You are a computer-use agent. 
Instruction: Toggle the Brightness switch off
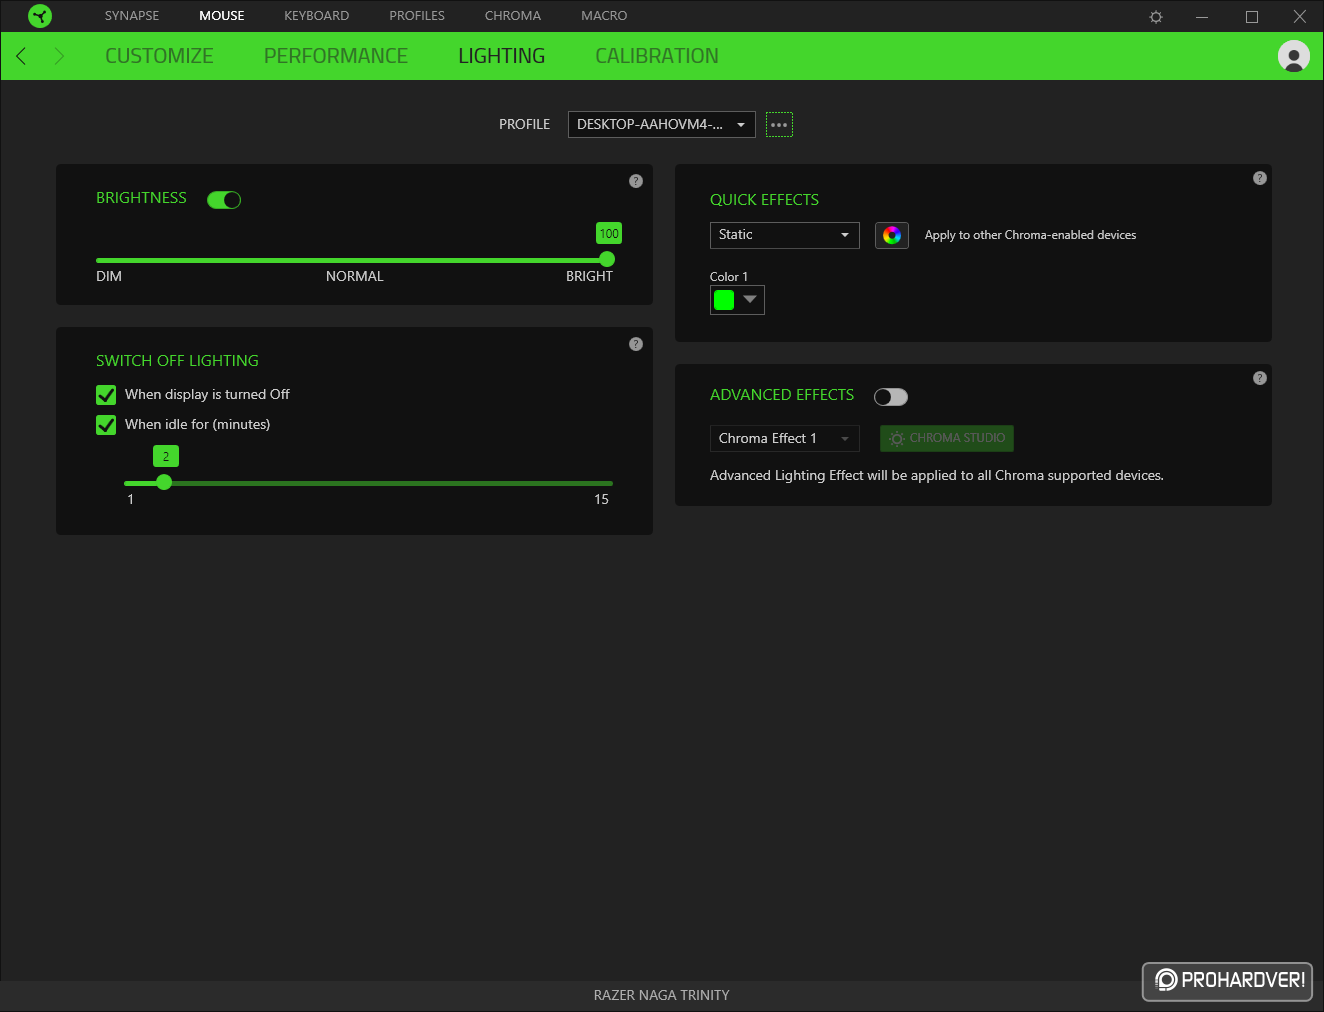click(224, 200)
